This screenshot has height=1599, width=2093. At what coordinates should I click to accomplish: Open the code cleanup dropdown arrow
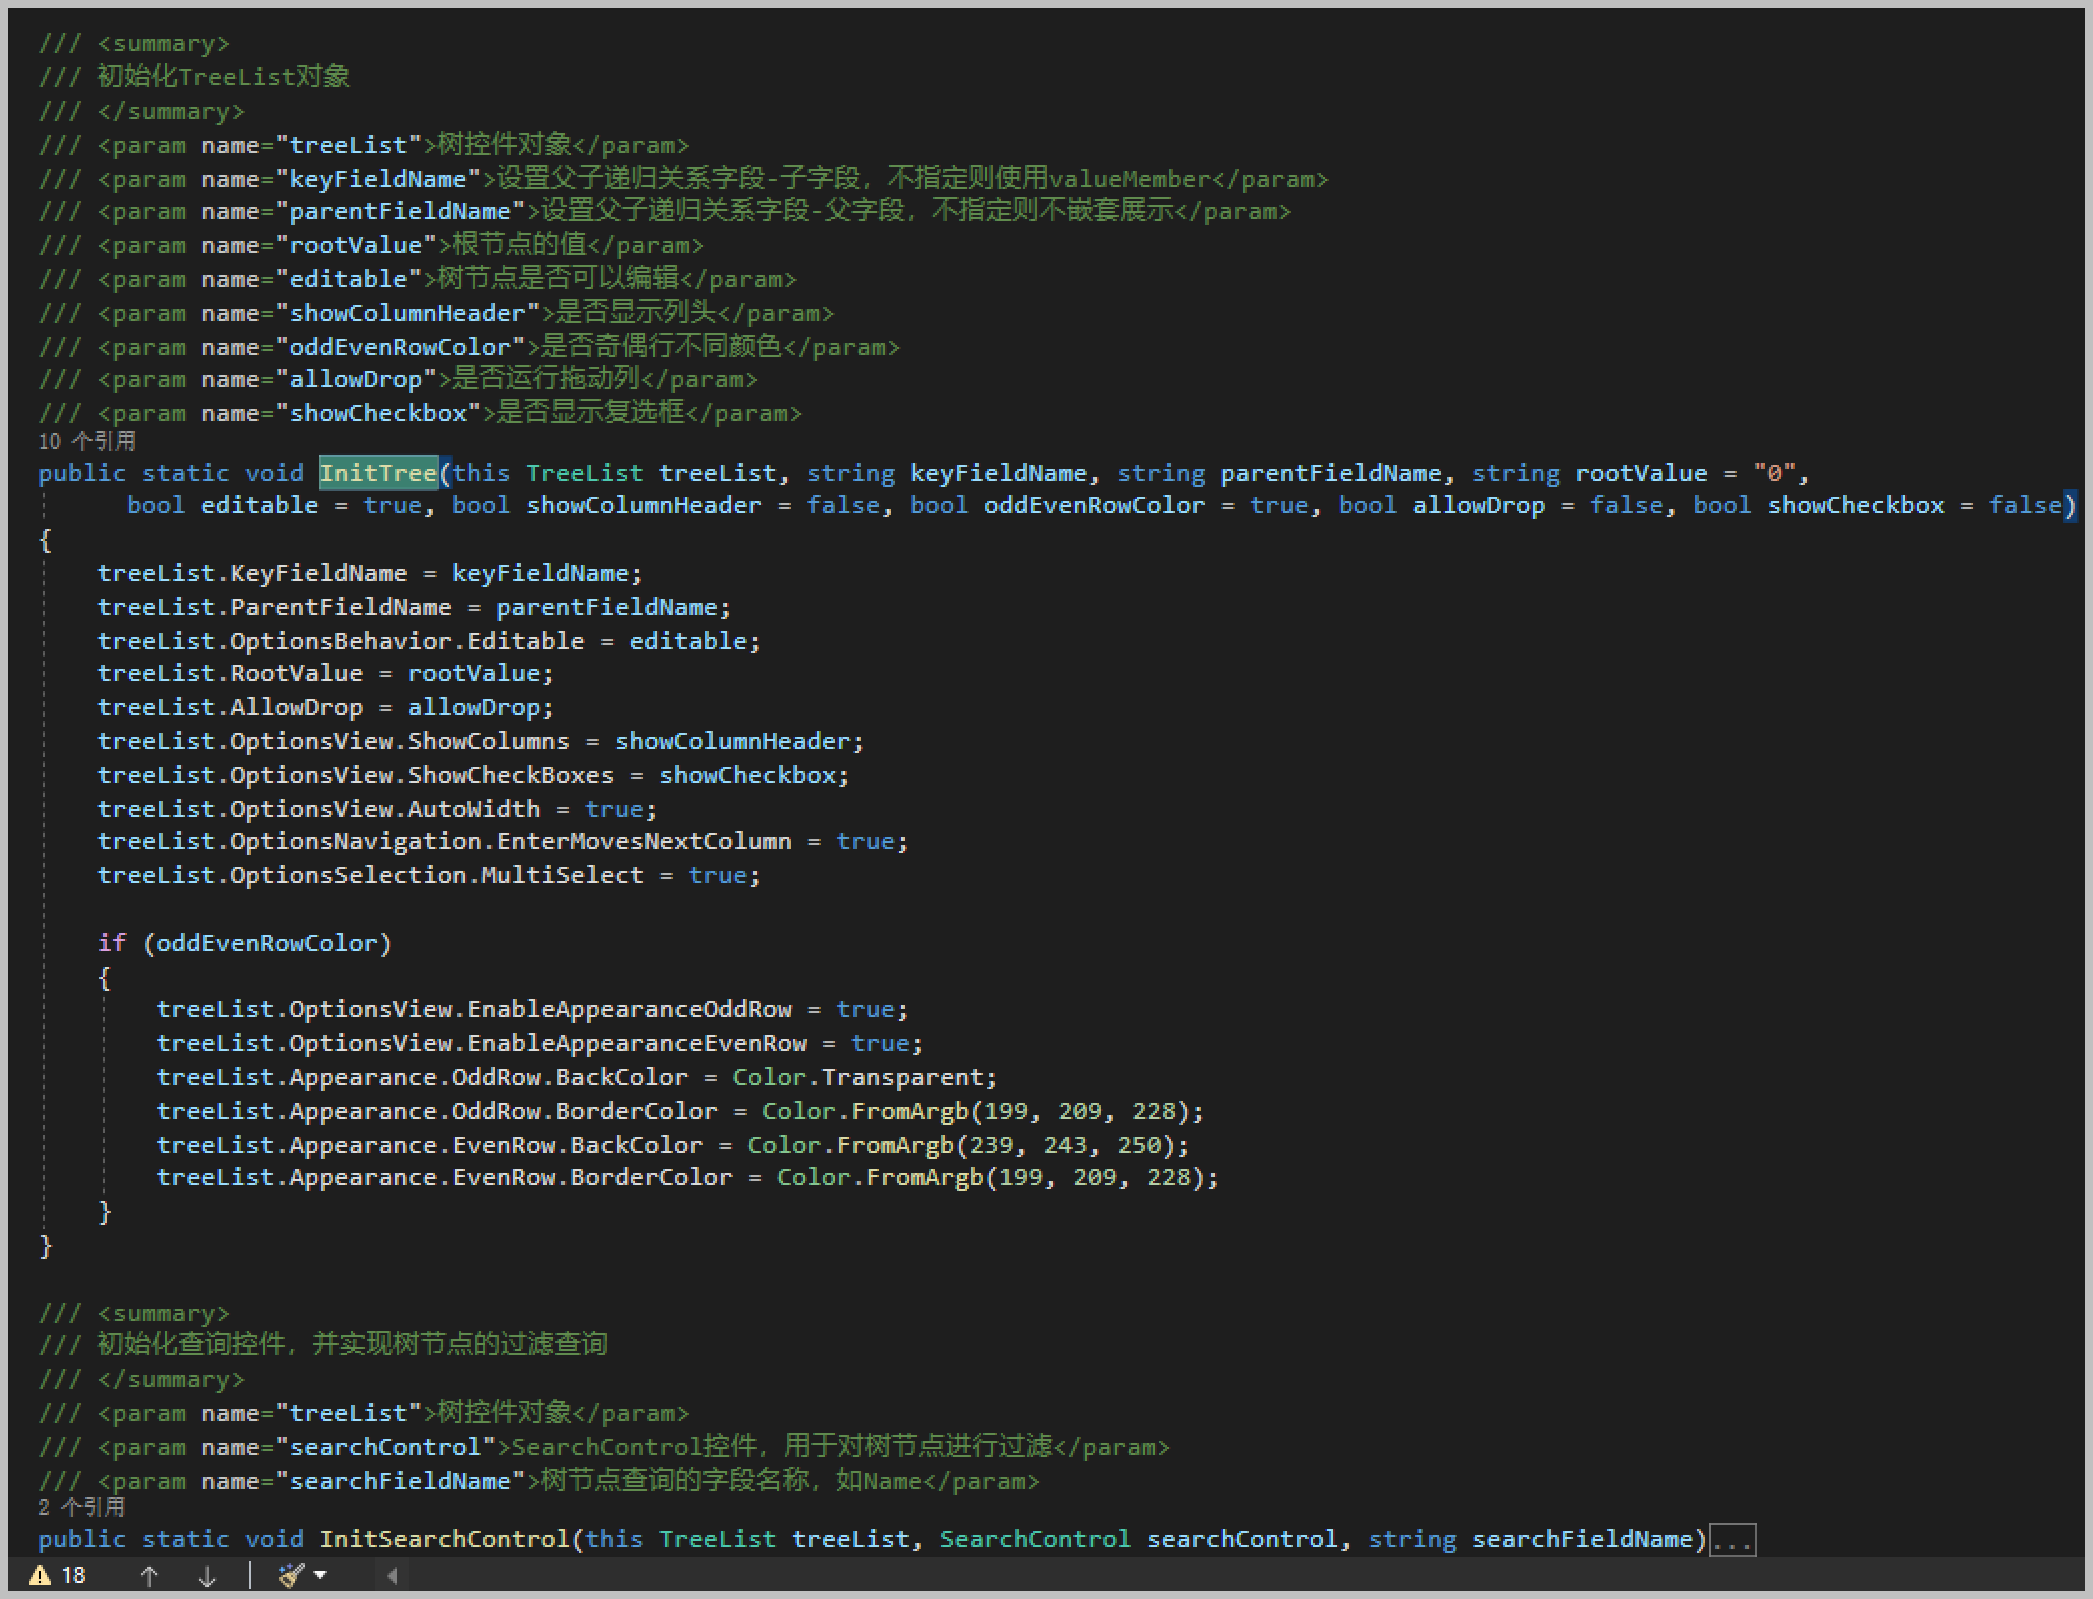pyautogui.click(x=321, y=1575)
